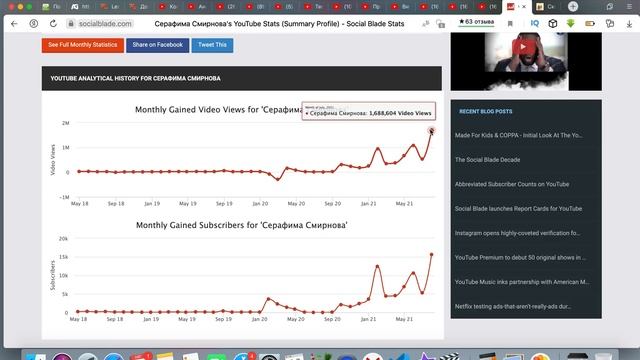Viewport: 640px width, 360px height.
Task: Click 'Monthly Gained Subscribers' chart title
Action: pyautogui.click(x=242, y=225)
